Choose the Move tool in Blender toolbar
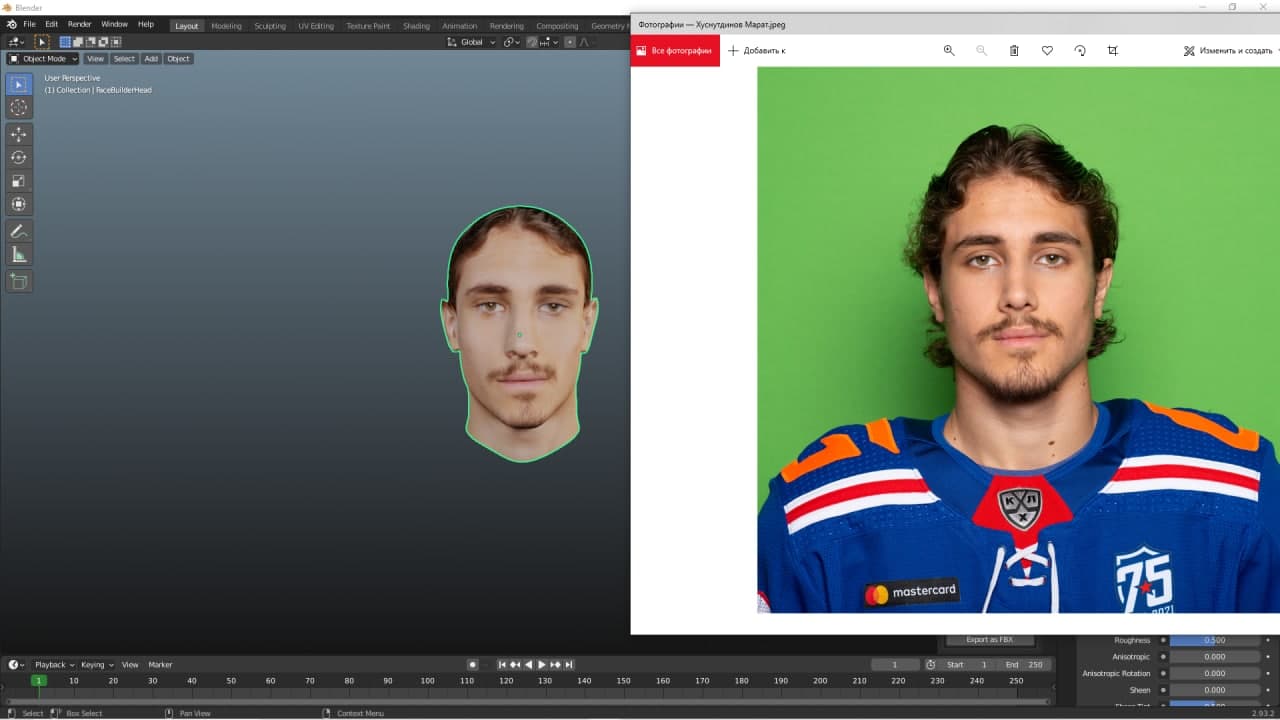The height and width of the screenshot is (720, 1280). [18, 134]
